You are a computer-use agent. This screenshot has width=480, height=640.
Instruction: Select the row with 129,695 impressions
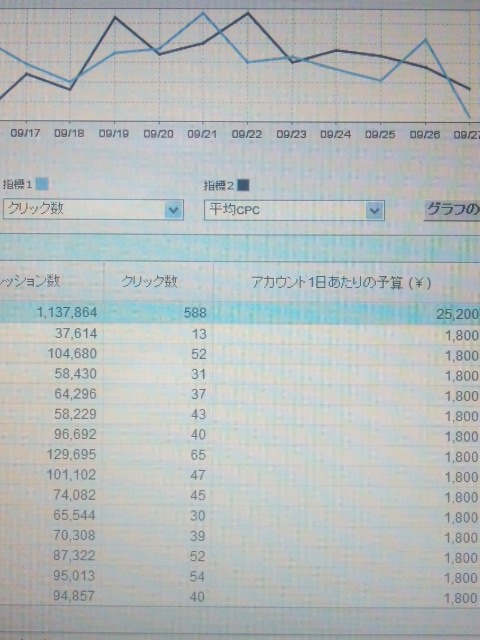tap(240, 455)
